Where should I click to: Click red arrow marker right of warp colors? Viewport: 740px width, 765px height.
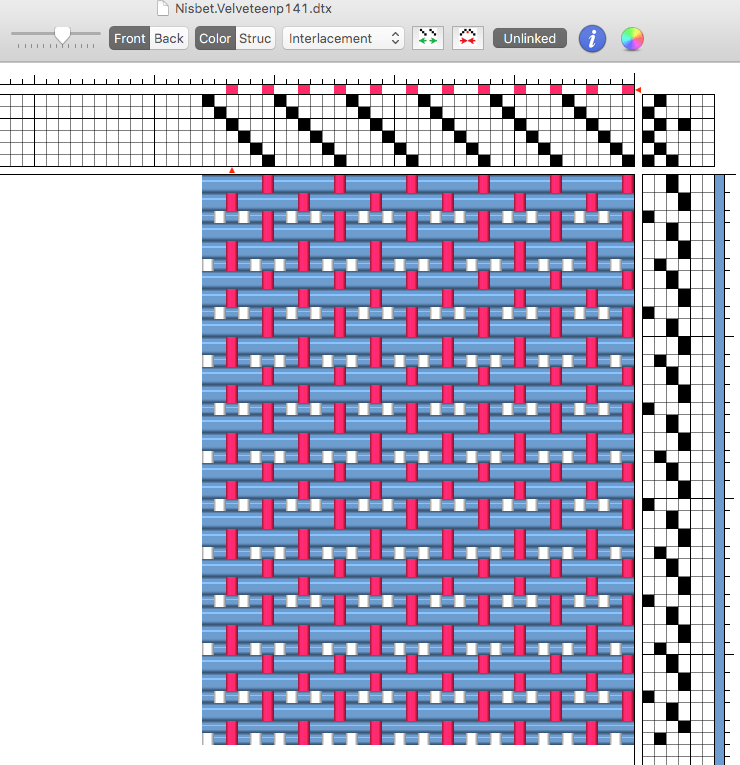coord(638,90)
